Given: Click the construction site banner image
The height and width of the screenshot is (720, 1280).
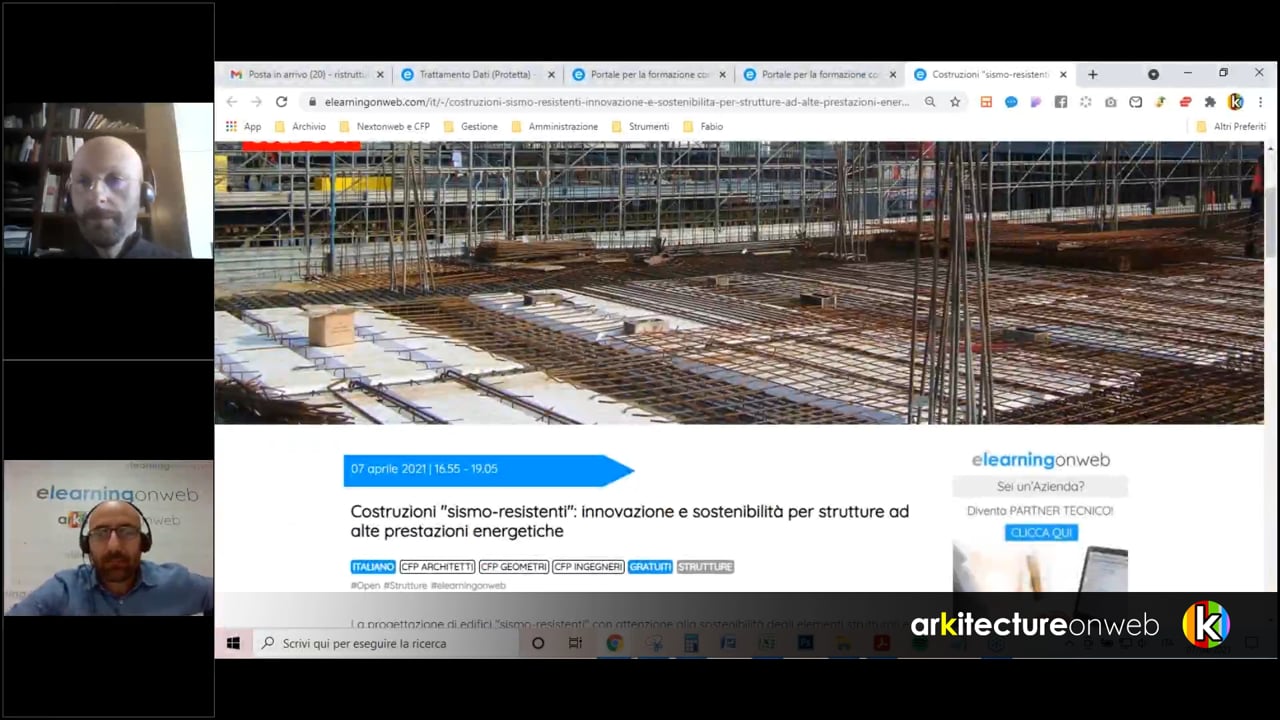Looking at the screenshot, I should point(739,283).
